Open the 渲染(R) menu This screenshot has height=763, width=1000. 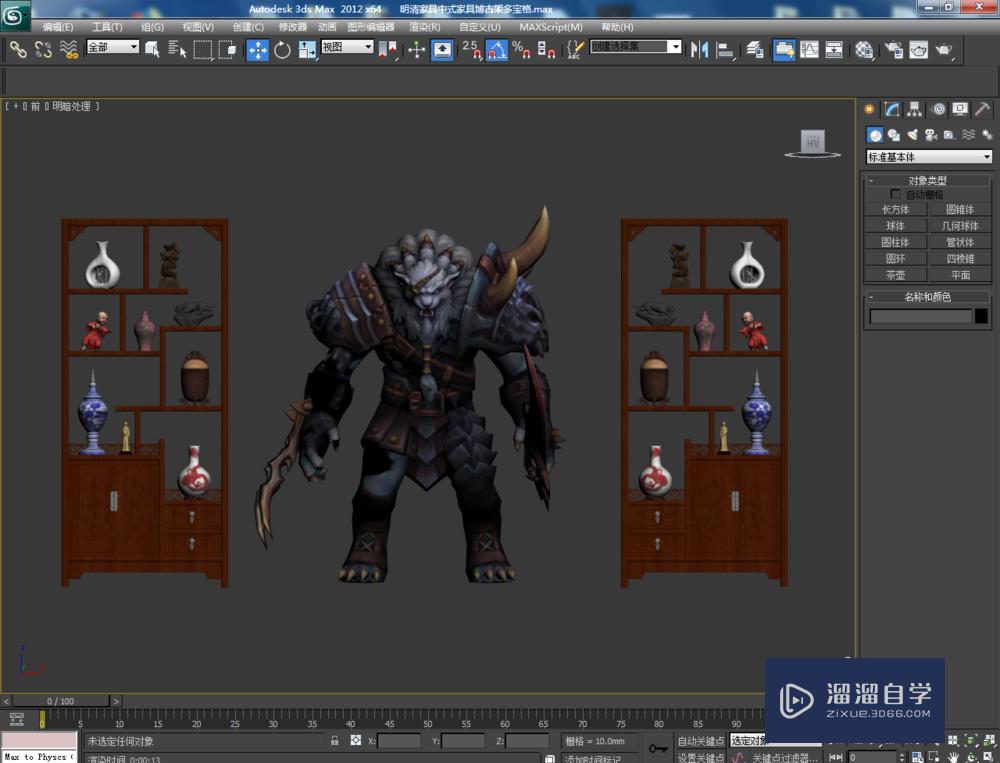coord(425,27)
